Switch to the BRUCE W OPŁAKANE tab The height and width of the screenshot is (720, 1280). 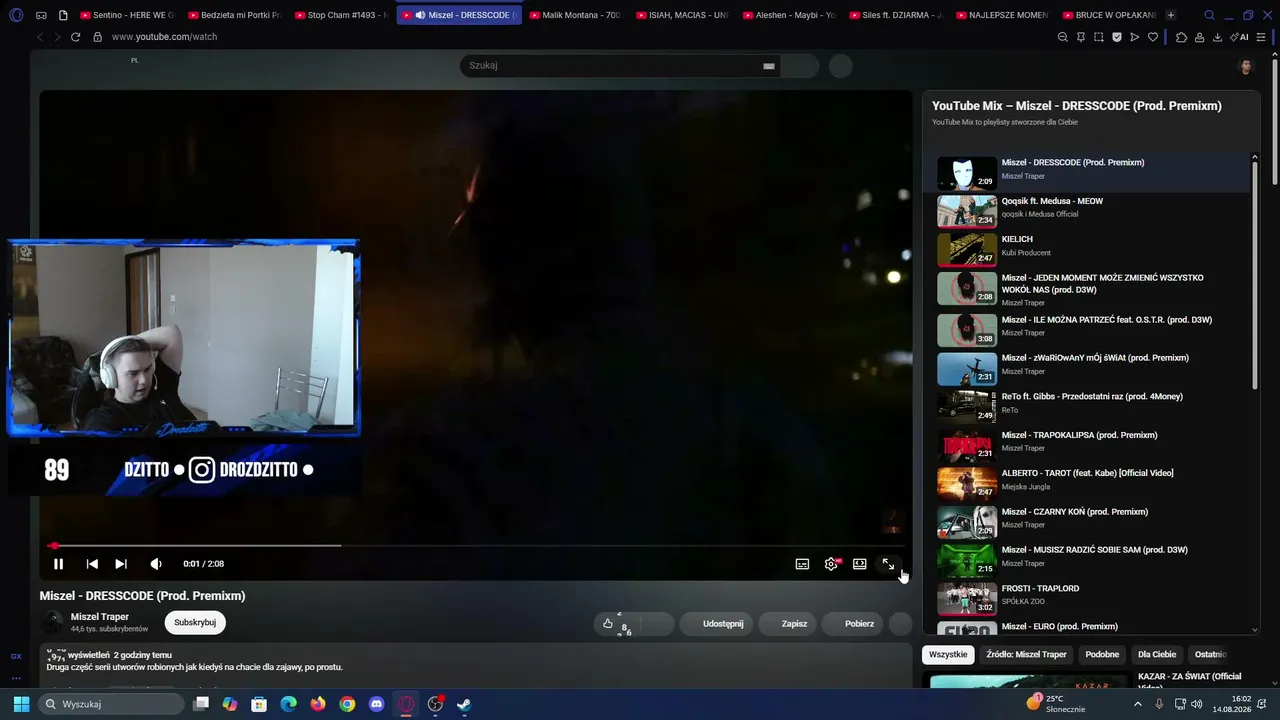coord(1109,15)
